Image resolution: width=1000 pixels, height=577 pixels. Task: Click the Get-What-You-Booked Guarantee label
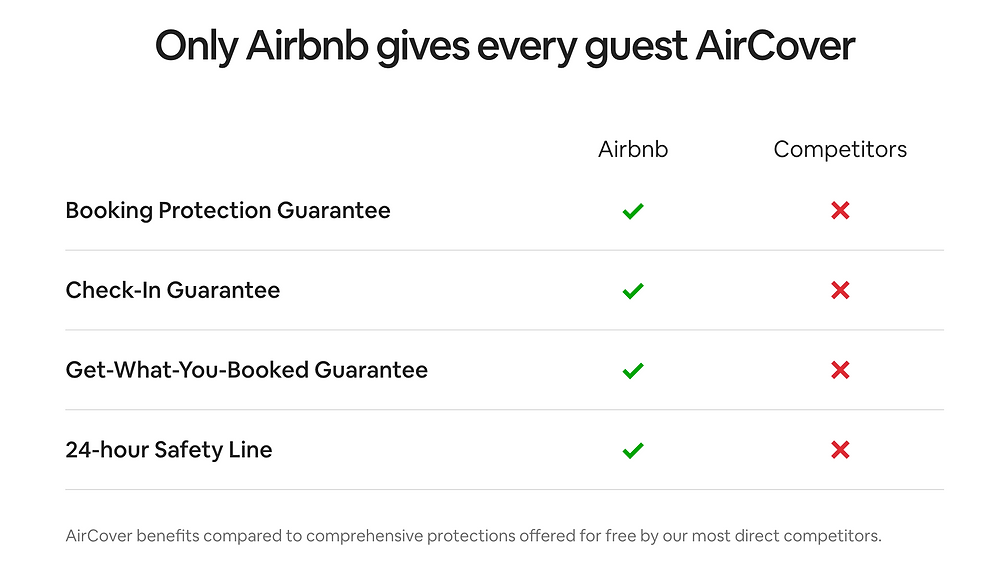pyautogui.click(x=247, y=370)
